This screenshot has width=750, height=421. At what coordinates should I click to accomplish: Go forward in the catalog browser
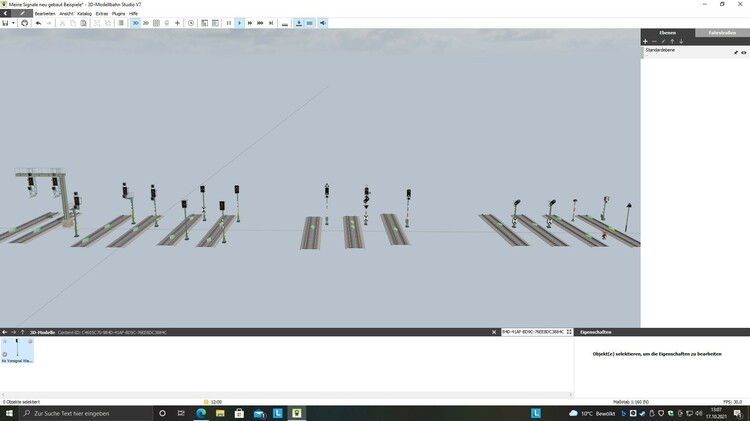pyautogui.click(x=13, y=332)
